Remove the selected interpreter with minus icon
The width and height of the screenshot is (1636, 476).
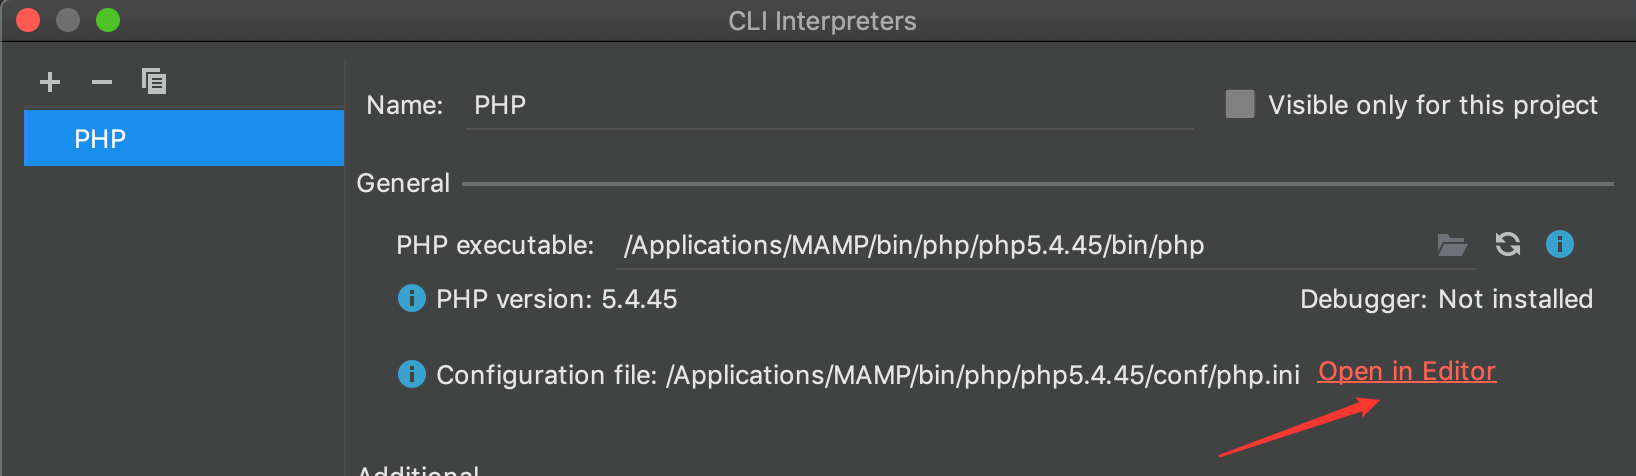[x=102, y=82]
